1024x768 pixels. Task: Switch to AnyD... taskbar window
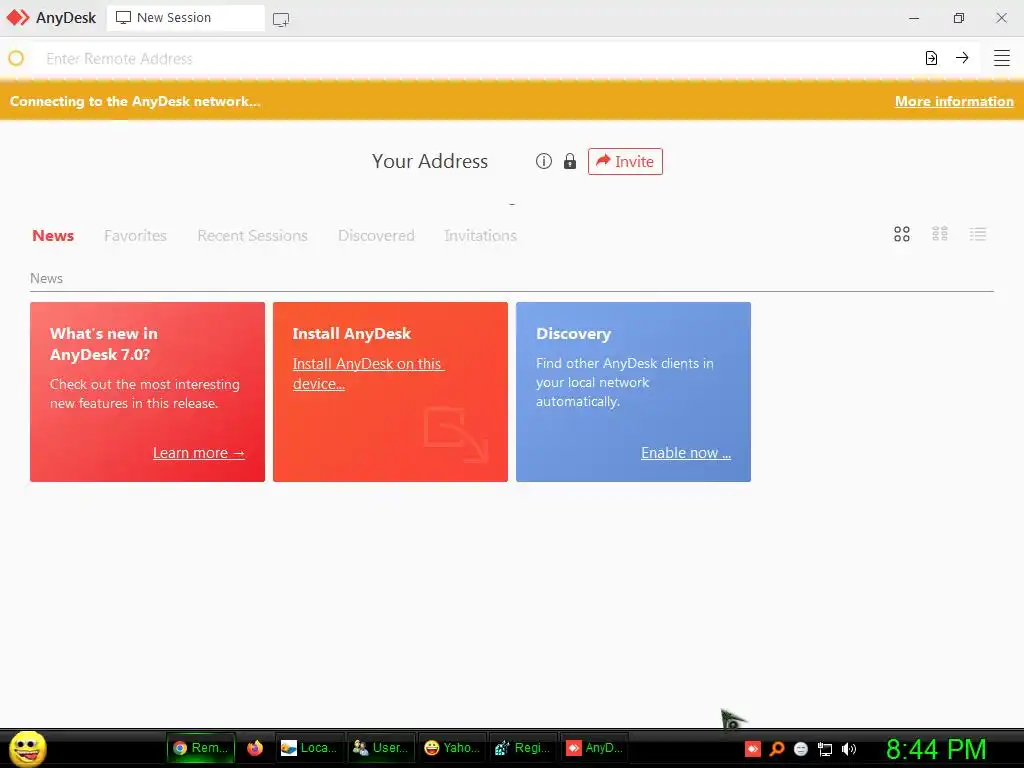point(594,748)
